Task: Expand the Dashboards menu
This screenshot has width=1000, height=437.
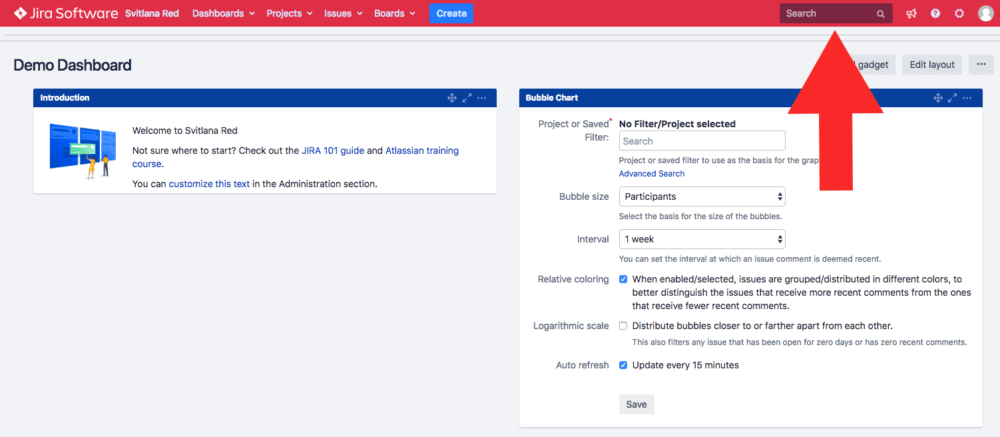Action: [223, 13]
